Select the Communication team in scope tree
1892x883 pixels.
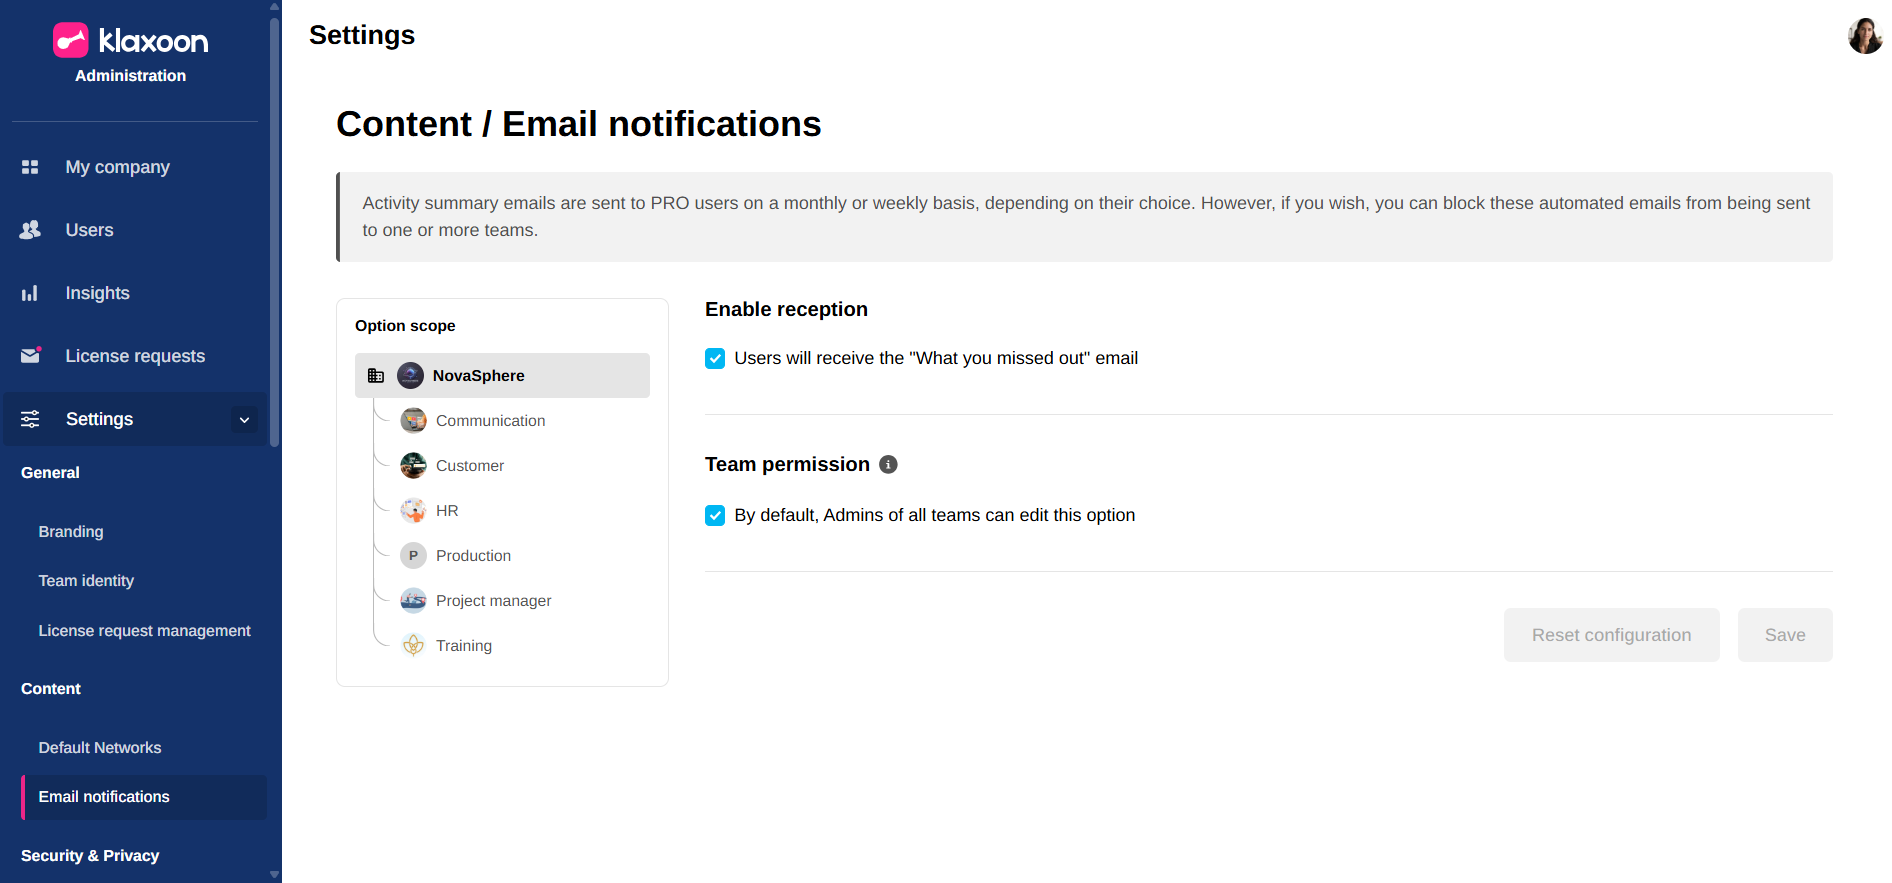490,421
